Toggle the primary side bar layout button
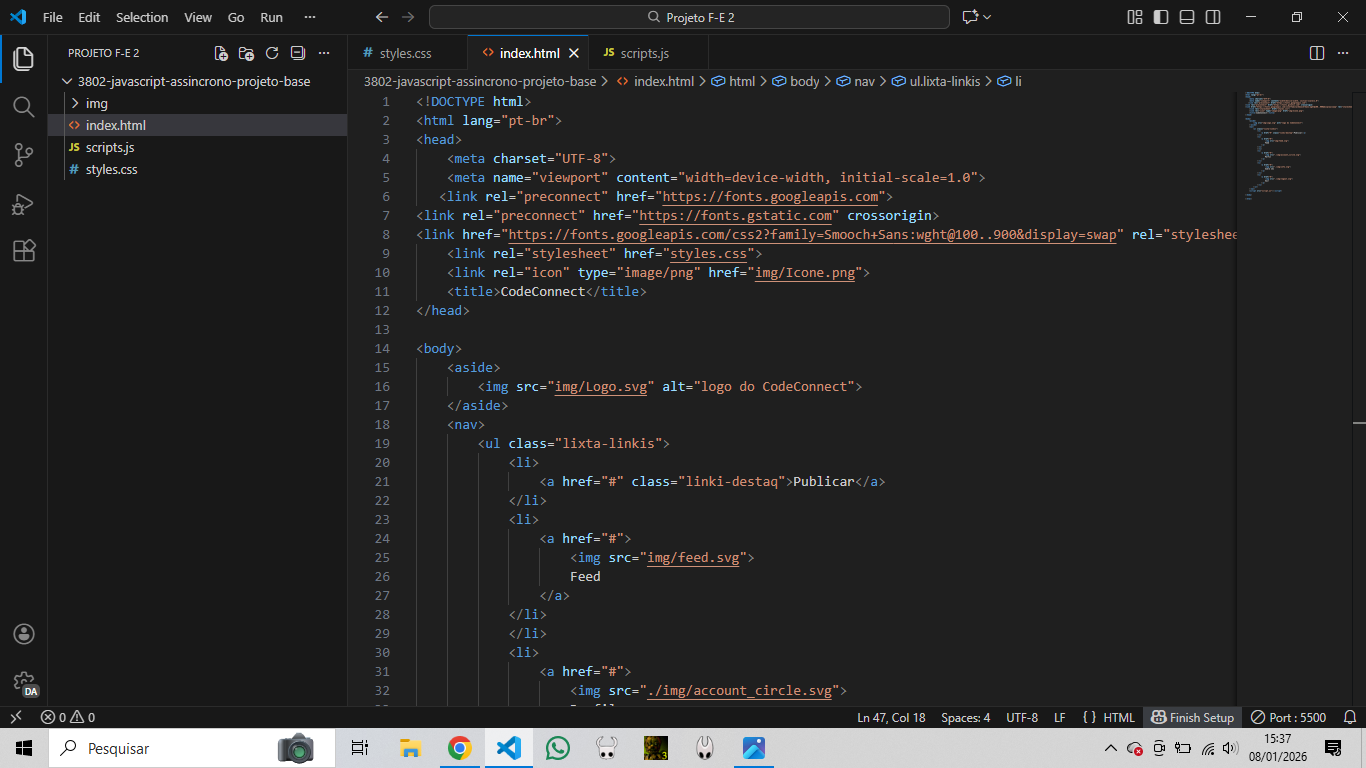Viewport: 1366px width, 768px height. click(1161, 17)
